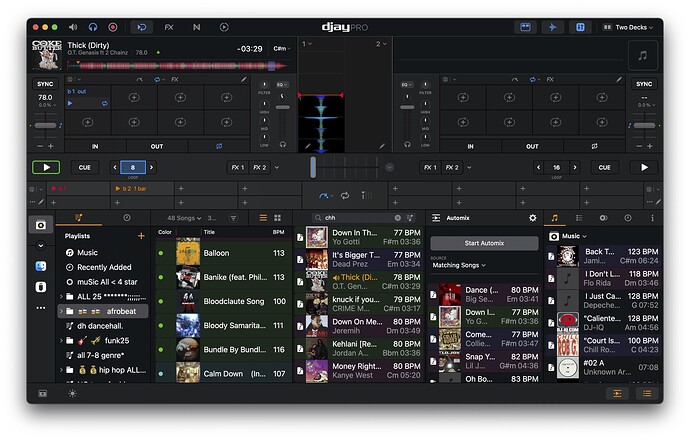Clear the search field text
This screenshot has height=439, width=690.
[397, 217]
